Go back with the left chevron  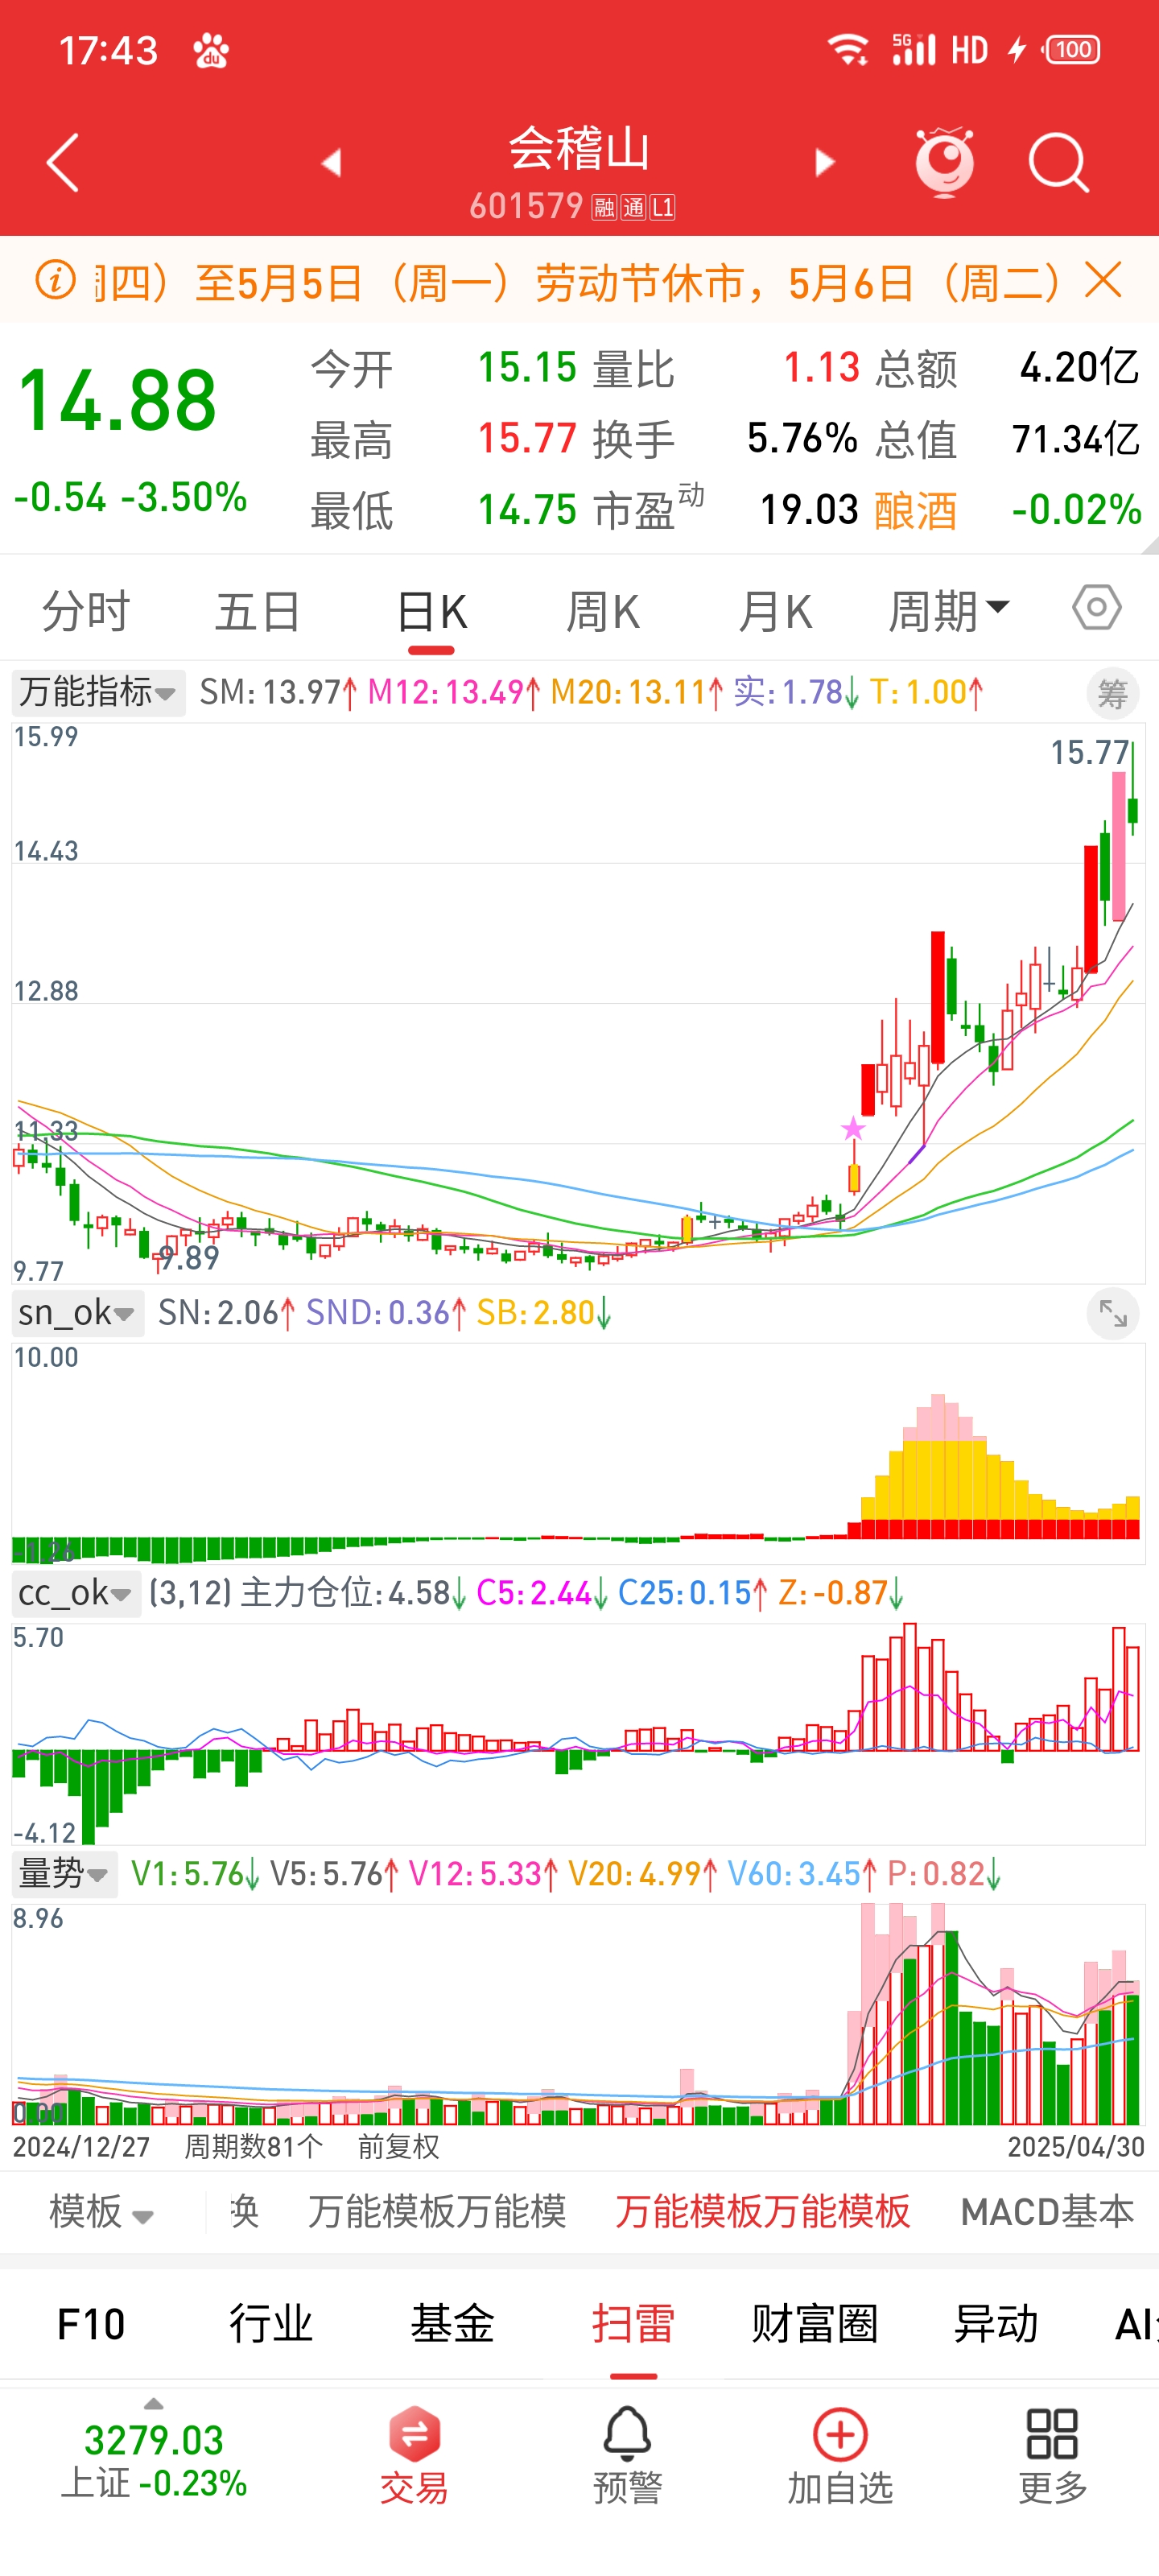pos(62,162)
